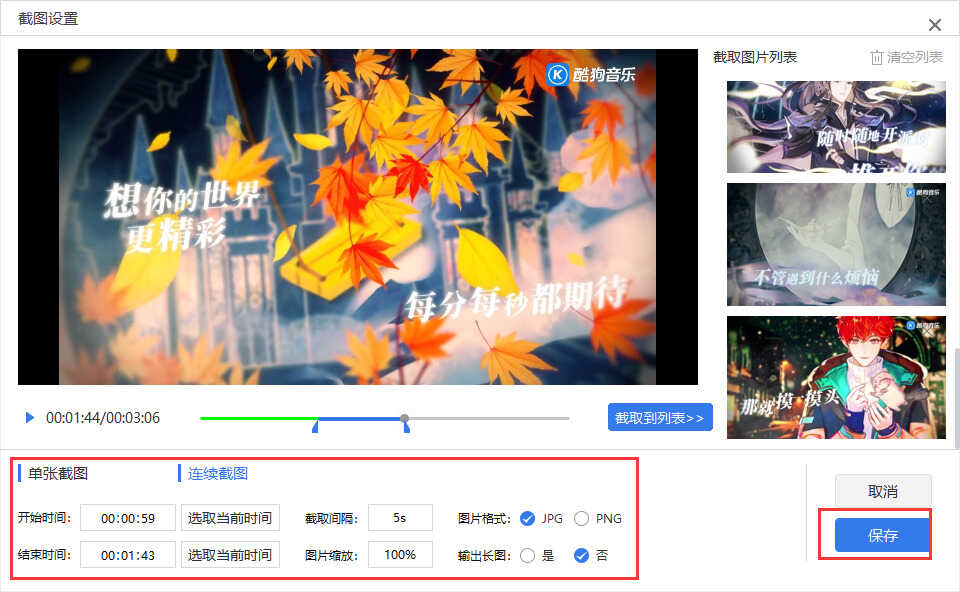Click the 图片缩放 100% field
Viewport: 960px width, 592px height.
coord(400,555)
